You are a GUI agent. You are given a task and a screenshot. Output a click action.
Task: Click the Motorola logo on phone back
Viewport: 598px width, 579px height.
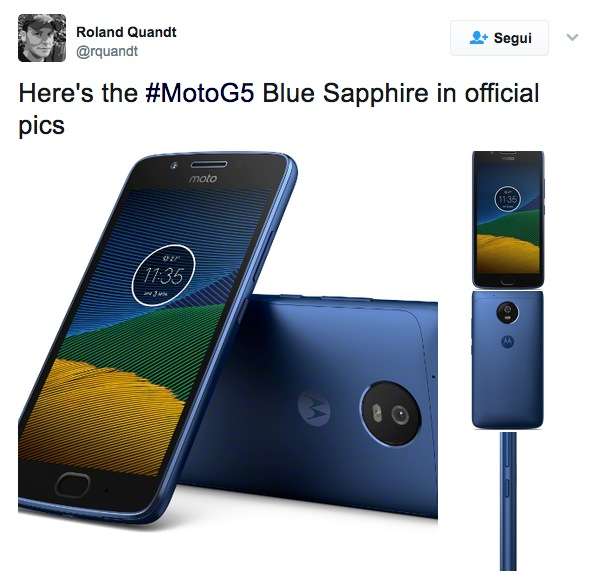point(314,409)
